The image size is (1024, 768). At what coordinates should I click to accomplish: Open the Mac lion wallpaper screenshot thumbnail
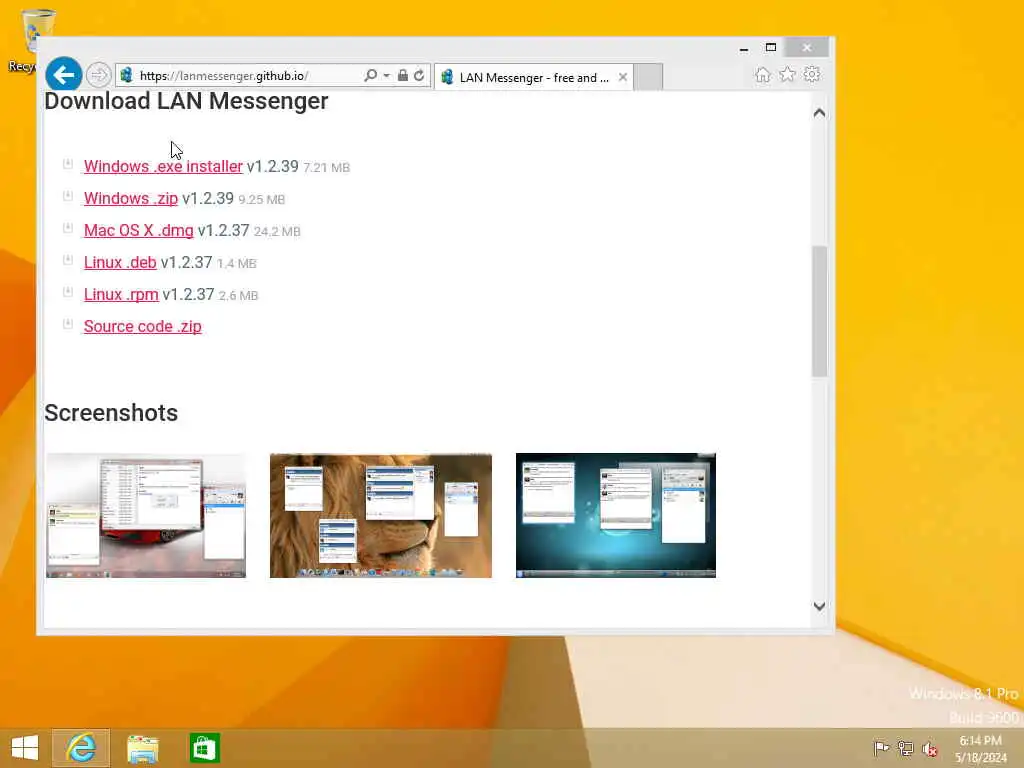(x=381, y=516)
